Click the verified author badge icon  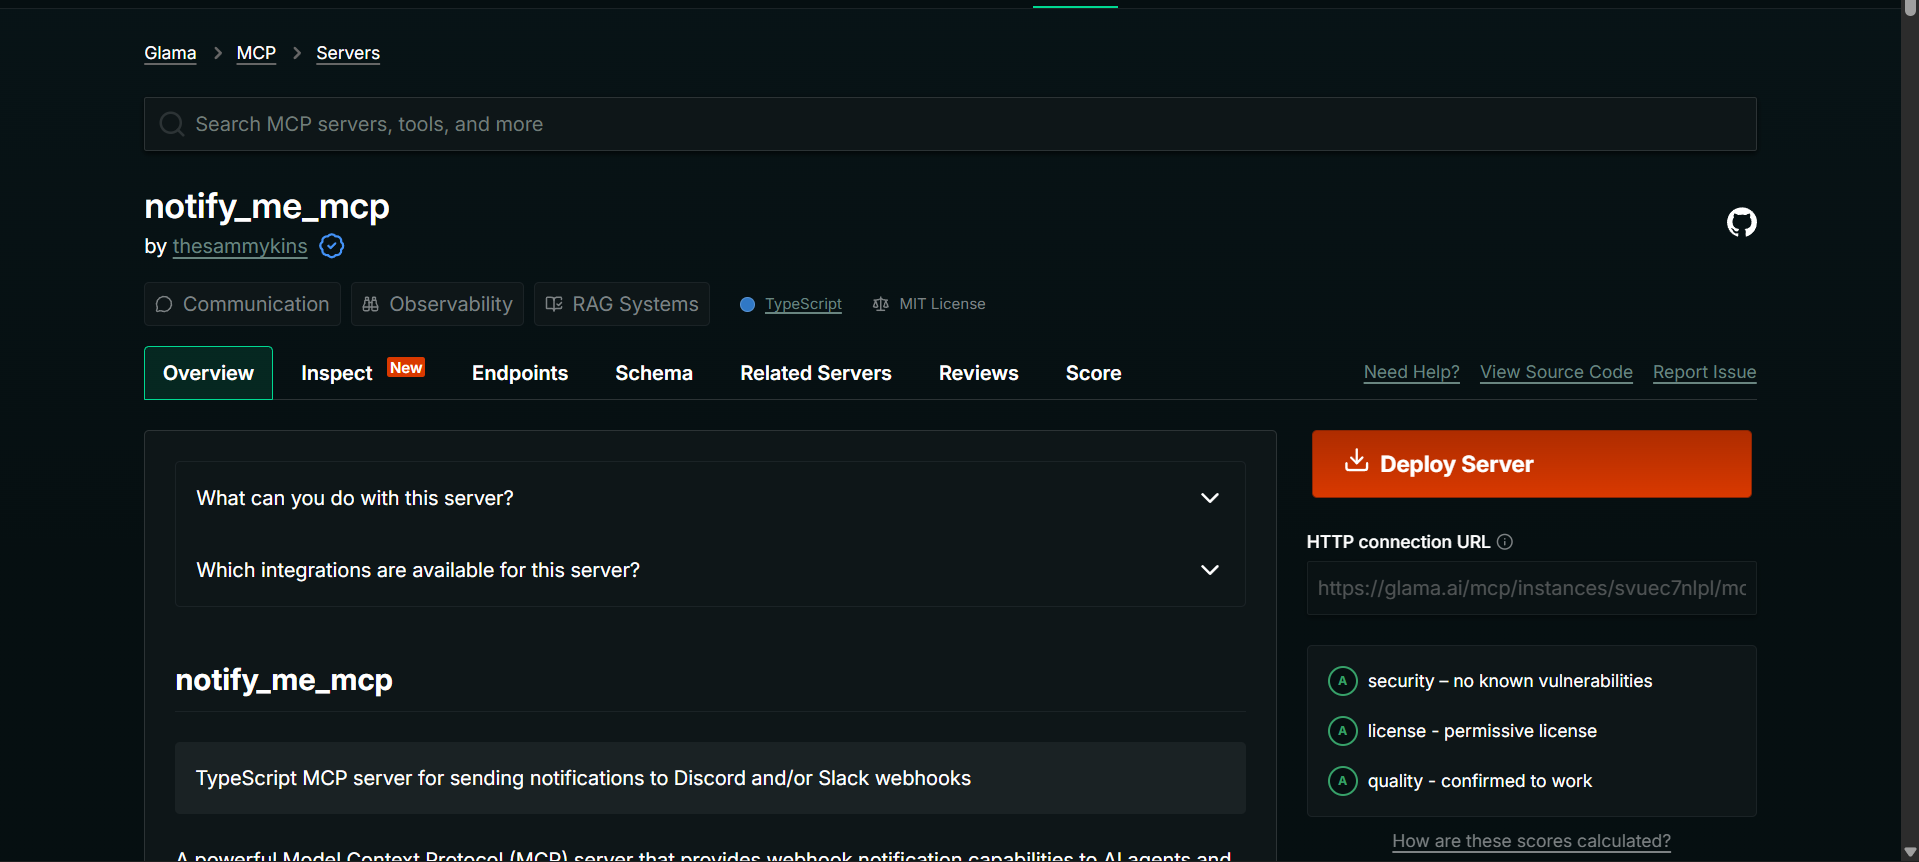click(x=332, y=246)
